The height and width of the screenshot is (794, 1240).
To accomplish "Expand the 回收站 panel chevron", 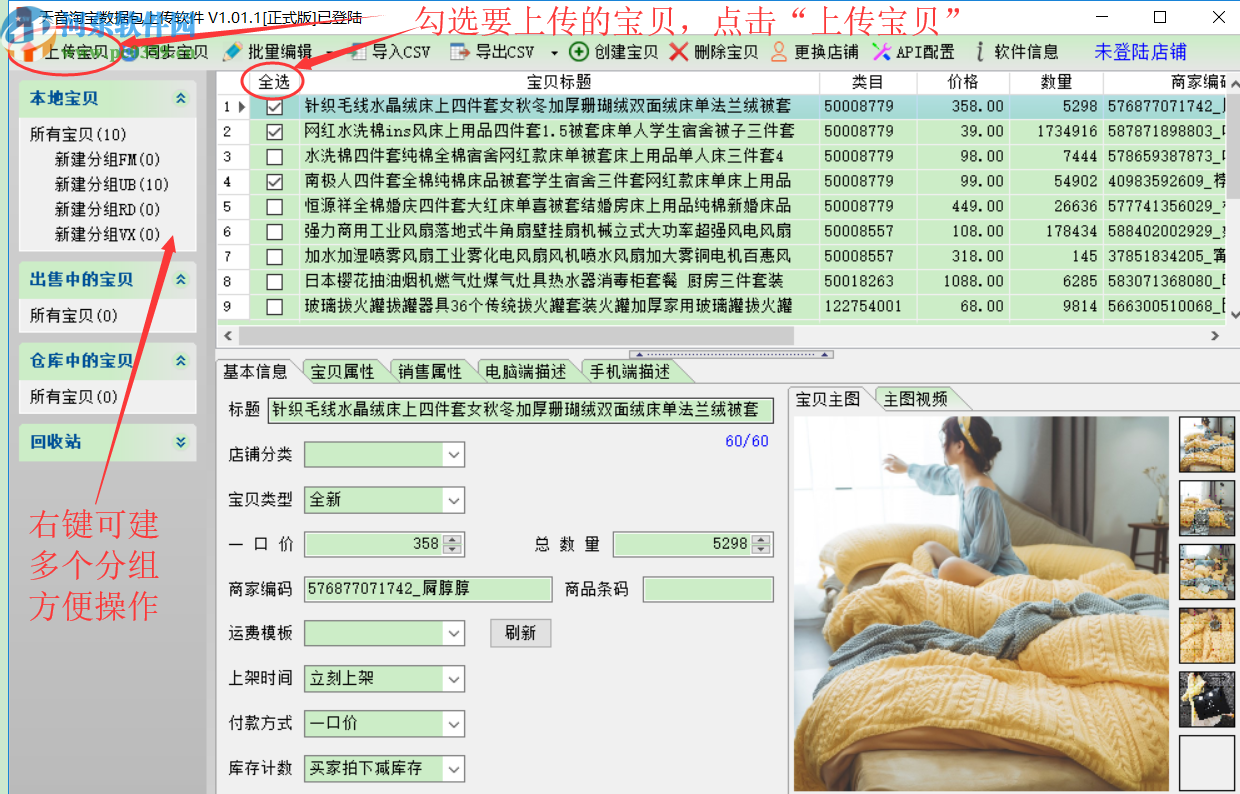I will [x=181, y=441].
